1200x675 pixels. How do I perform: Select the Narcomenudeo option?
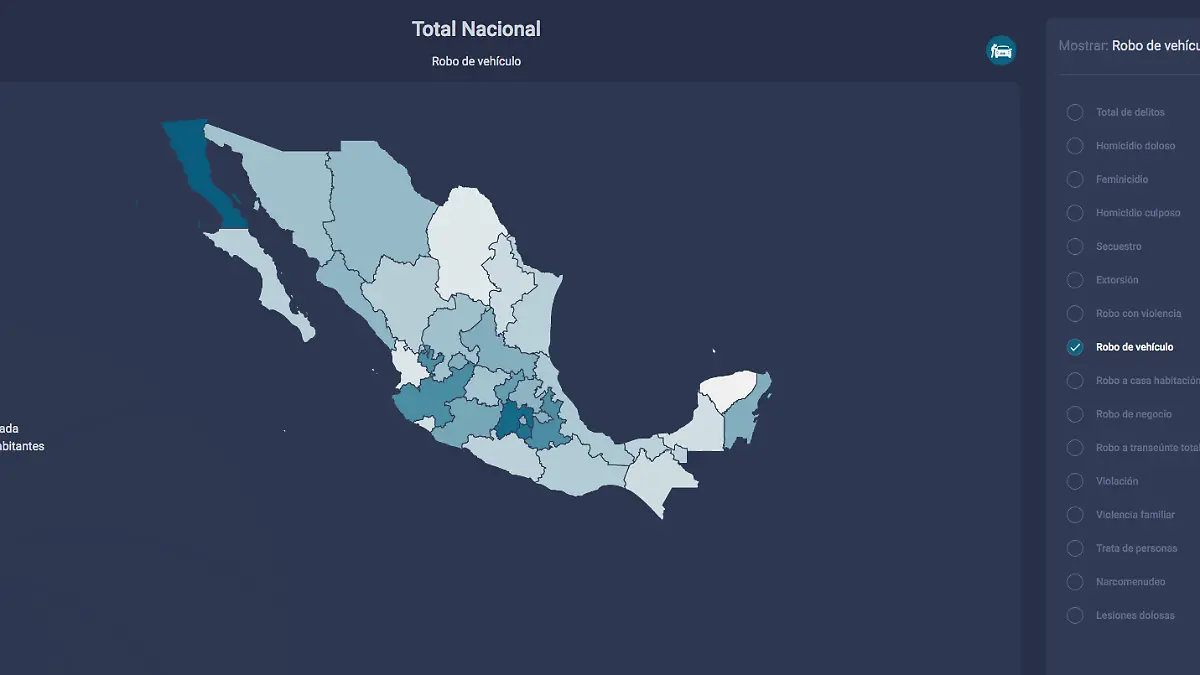[x=1075, y=582]
